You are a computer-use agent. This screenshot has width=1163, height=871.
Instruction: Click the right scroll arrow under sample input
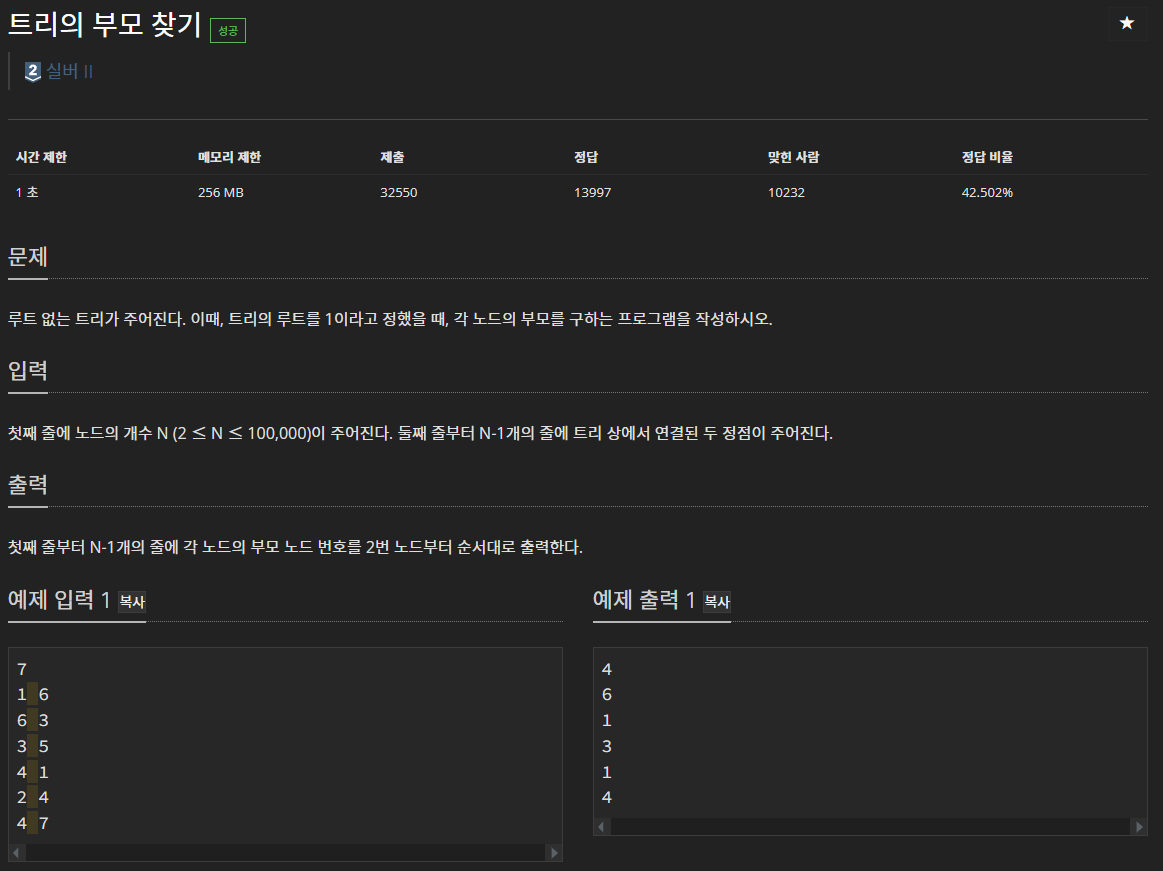coord(555,853)
